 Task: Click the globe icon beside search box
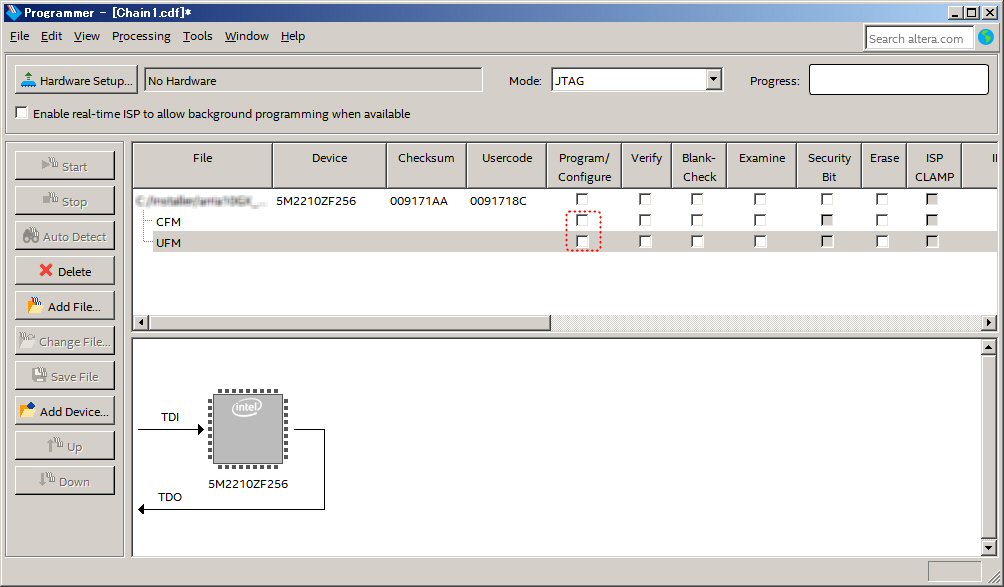pyautogui.click(x=986, y=38)
